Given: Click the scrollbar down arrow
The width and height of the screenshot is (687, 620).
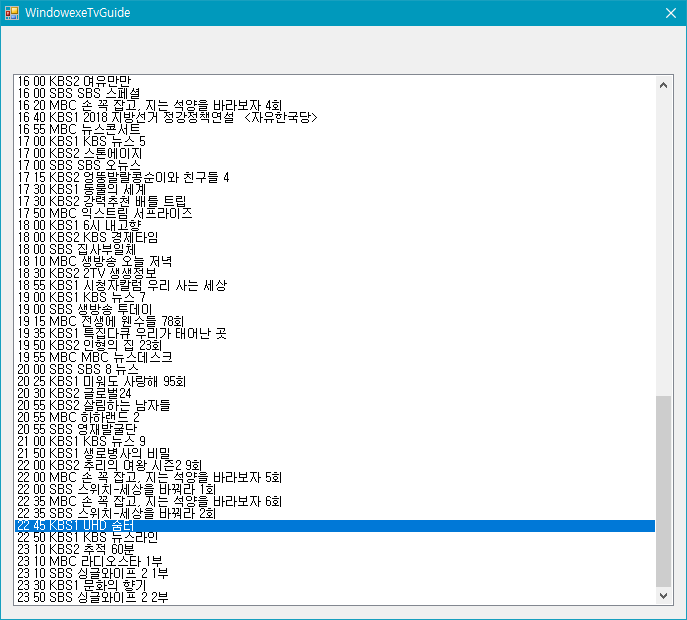Looking at the screenshot, I should pyautogui.click(x=663, y=595).
